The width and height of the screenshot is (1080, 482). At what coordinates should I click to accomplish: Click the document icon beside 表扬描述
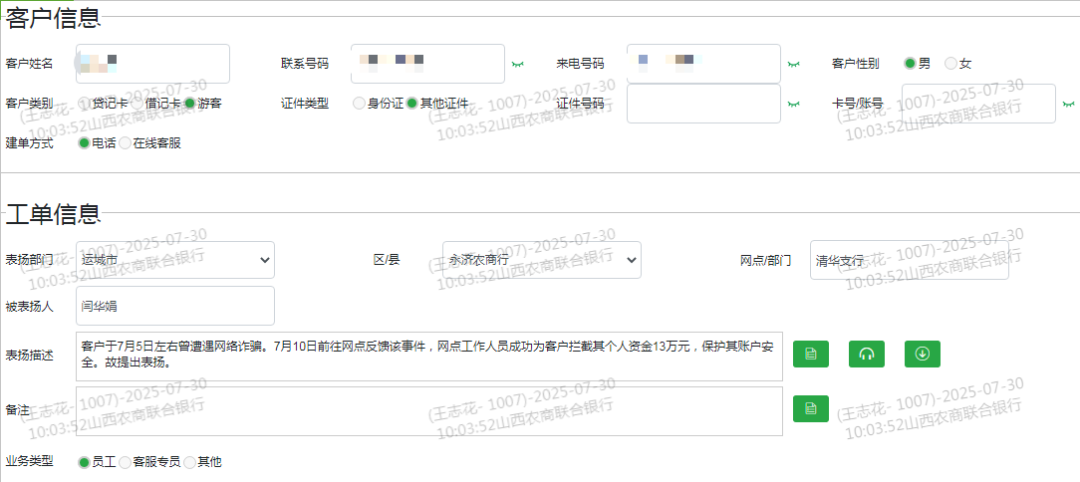pyautogui.click(x=811, y=354)
